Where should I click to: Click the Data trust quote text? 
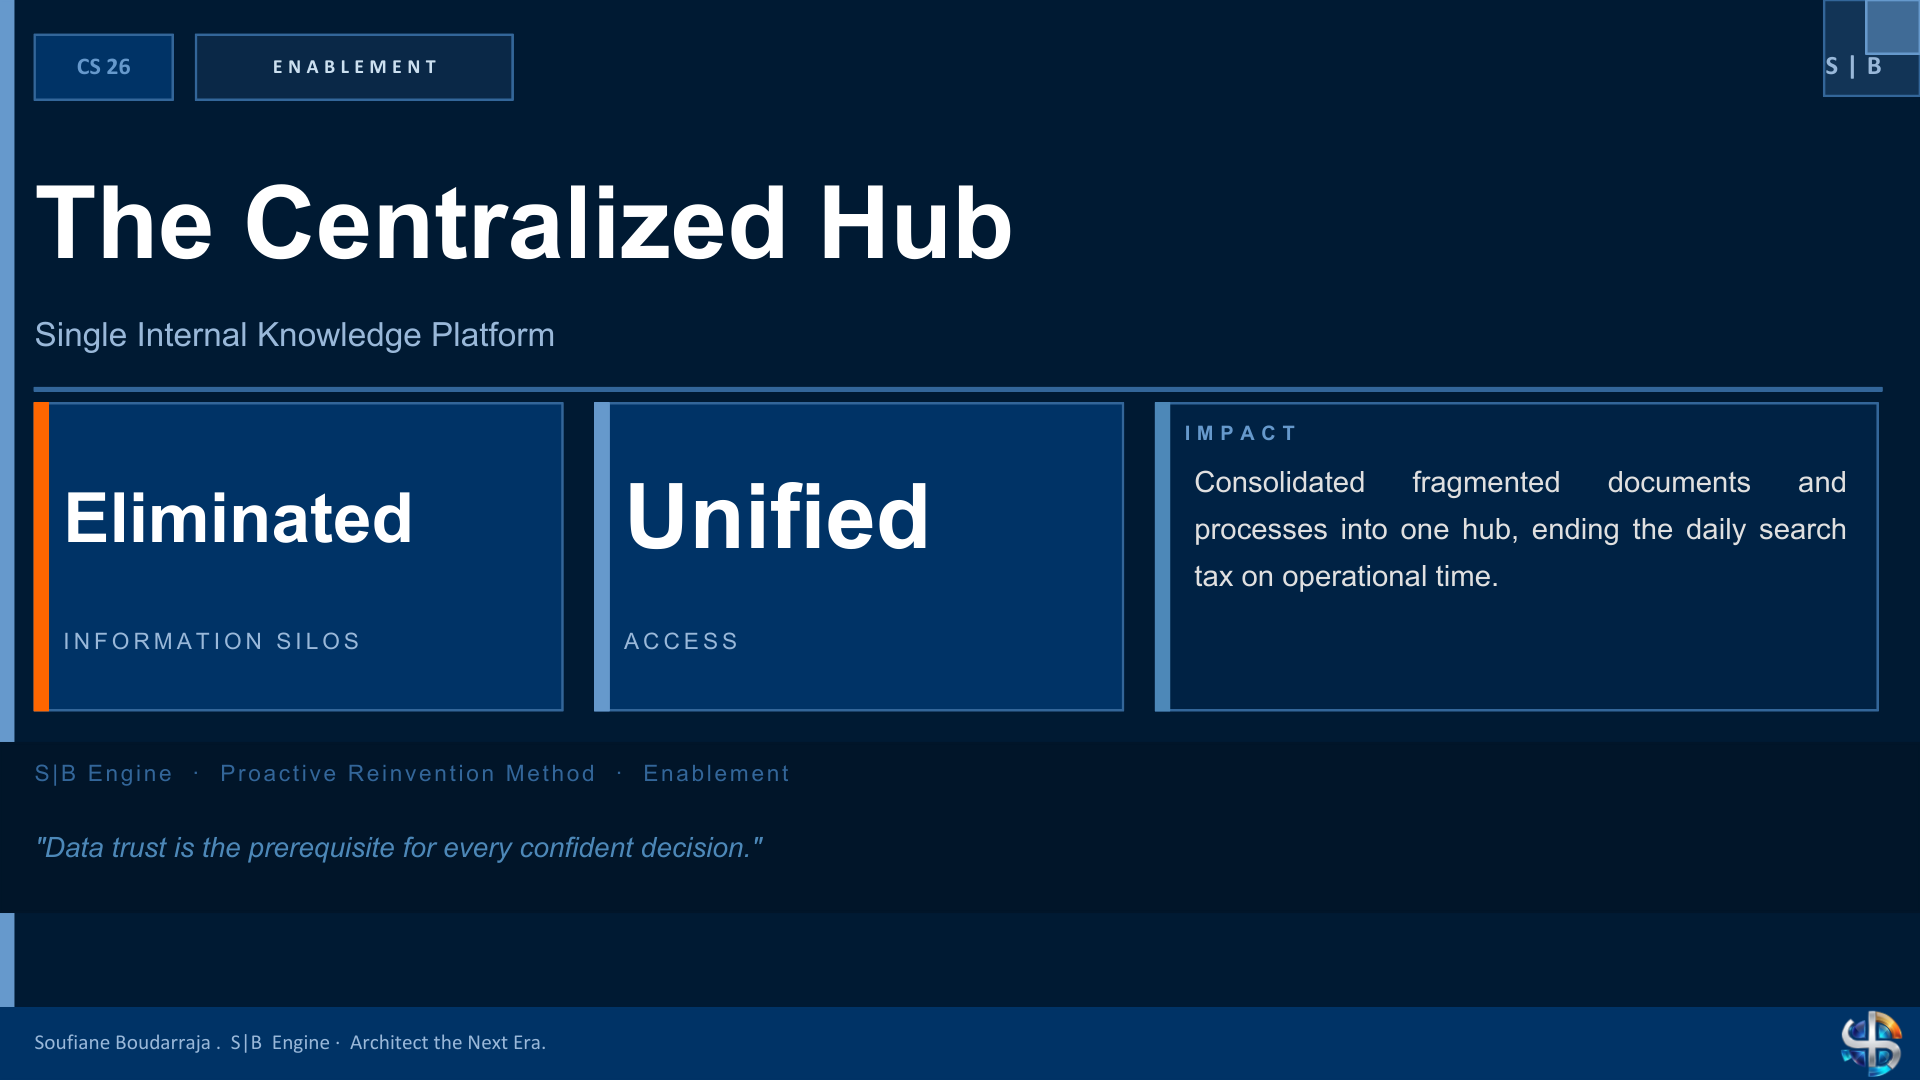click(x=399, y=848)
